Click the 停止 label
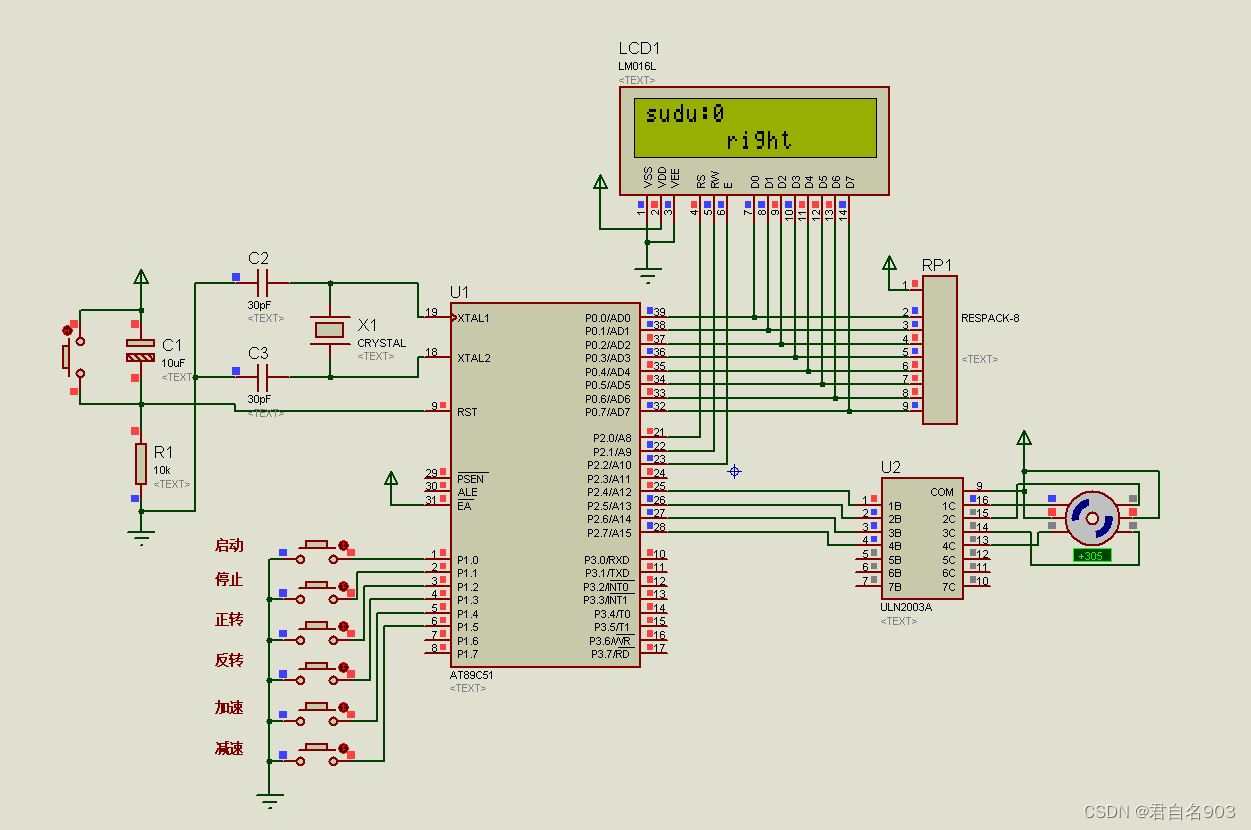The image size is (1251, 830). [x=229, y=580]
